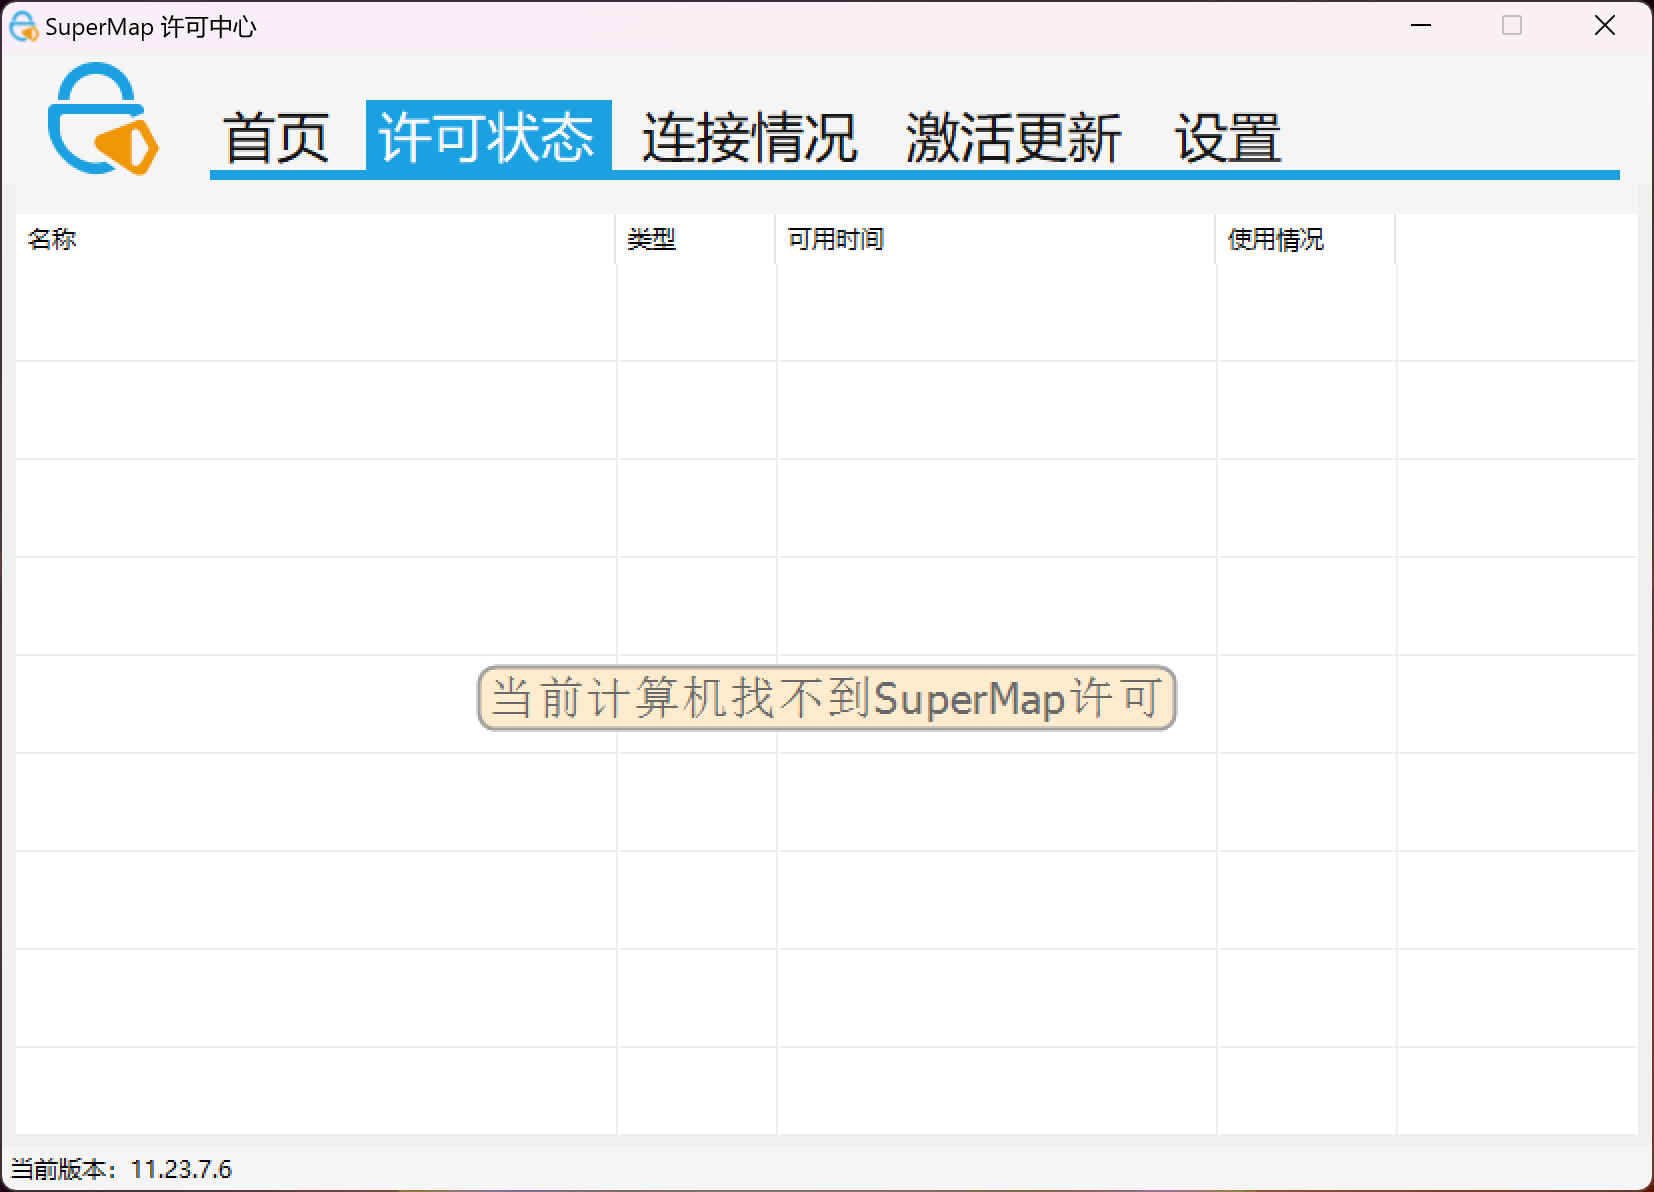Click the SuperMap 许可中心 window title

click(150, 27)
